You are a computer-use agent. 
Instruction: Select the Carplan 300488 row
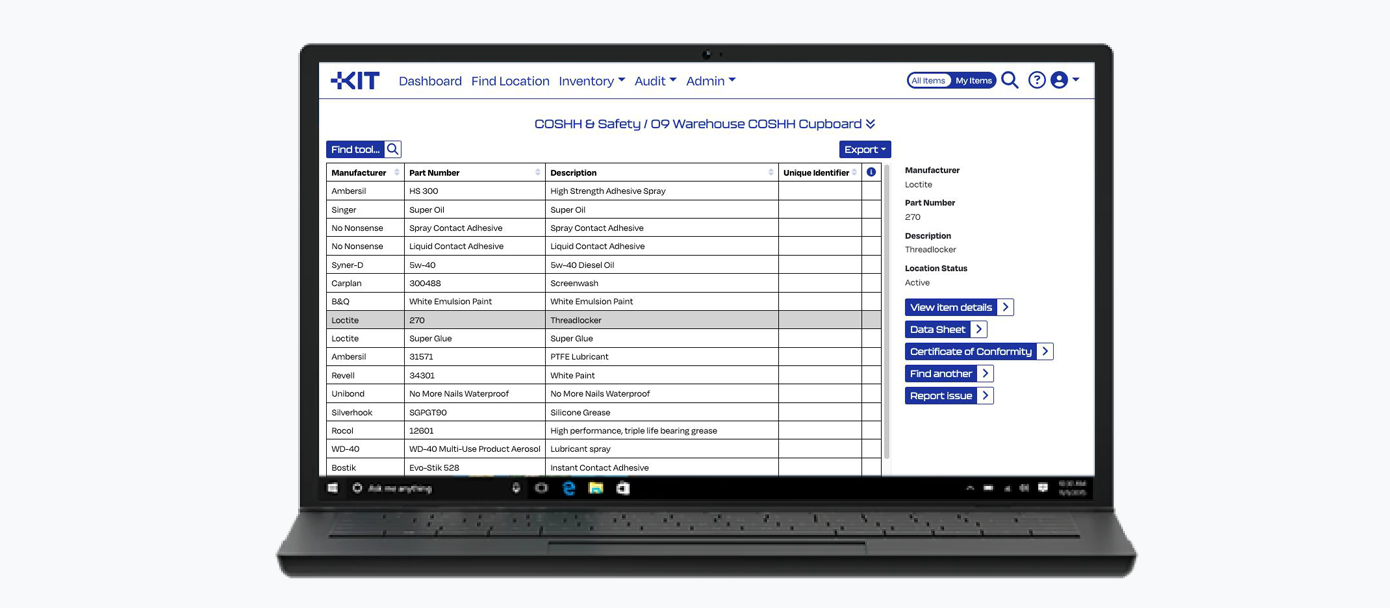click(x=604, y=283)
